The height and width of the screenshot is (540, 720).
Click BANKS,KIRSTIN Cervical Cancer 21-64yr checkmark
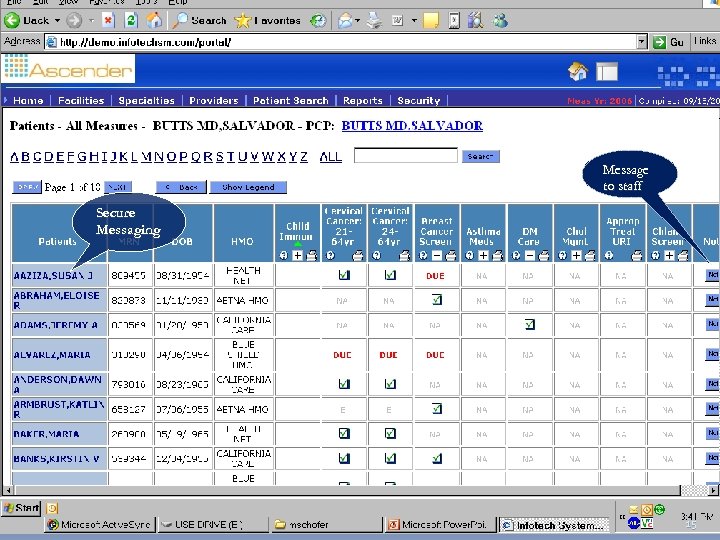pos(344,458)
